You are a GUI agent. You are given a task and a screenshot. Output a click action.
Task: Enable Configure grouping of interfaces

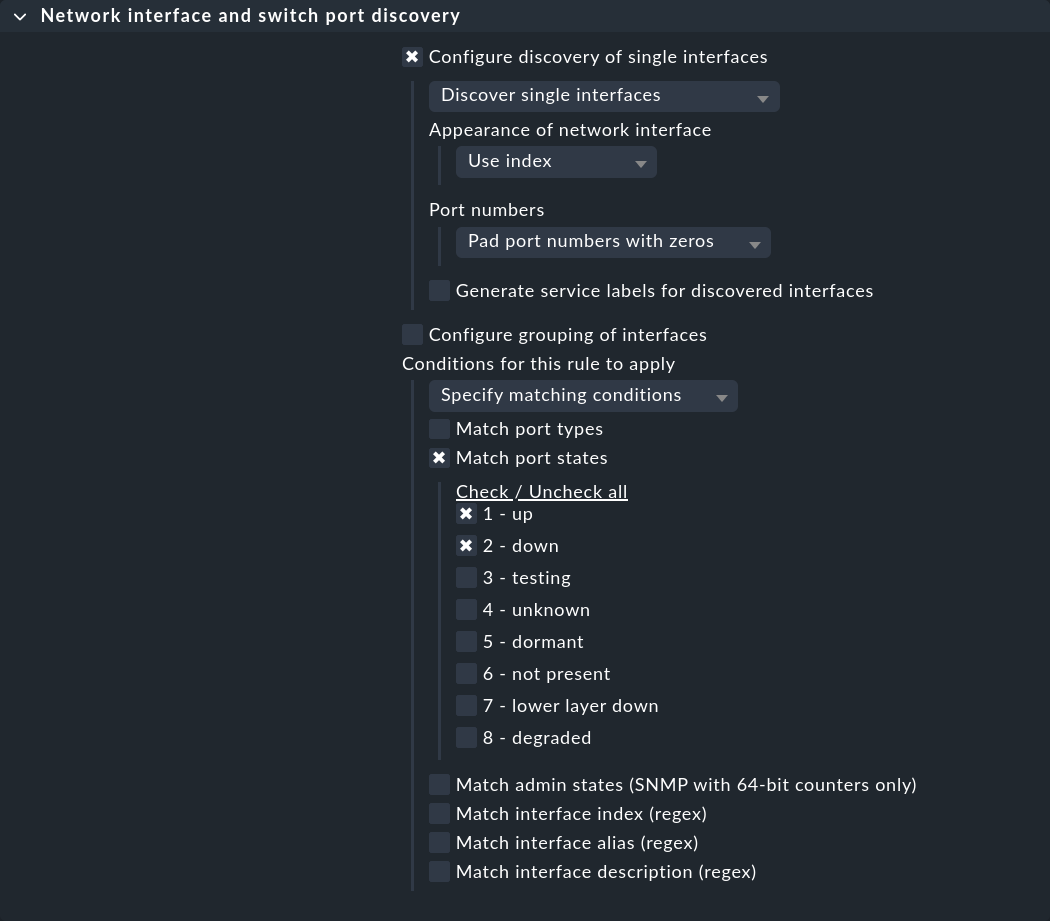click(412, 334)
